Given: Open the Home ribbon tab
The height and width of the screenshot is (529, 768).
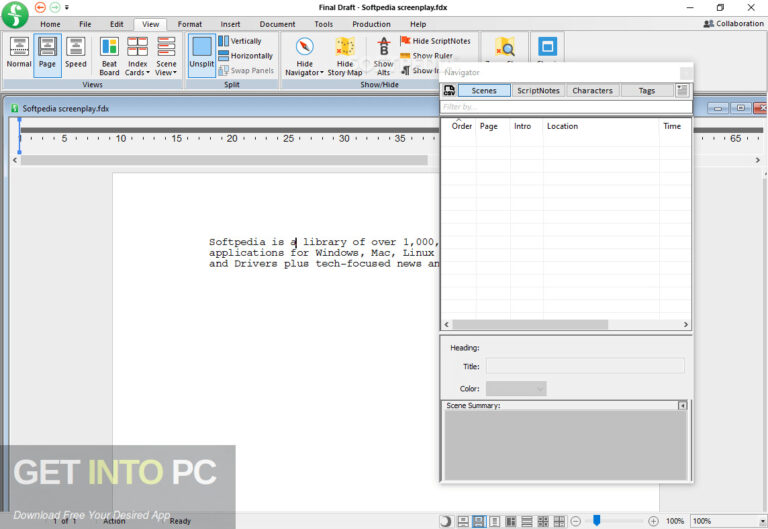Looking at the screenshot, I should tap(50, 24).
